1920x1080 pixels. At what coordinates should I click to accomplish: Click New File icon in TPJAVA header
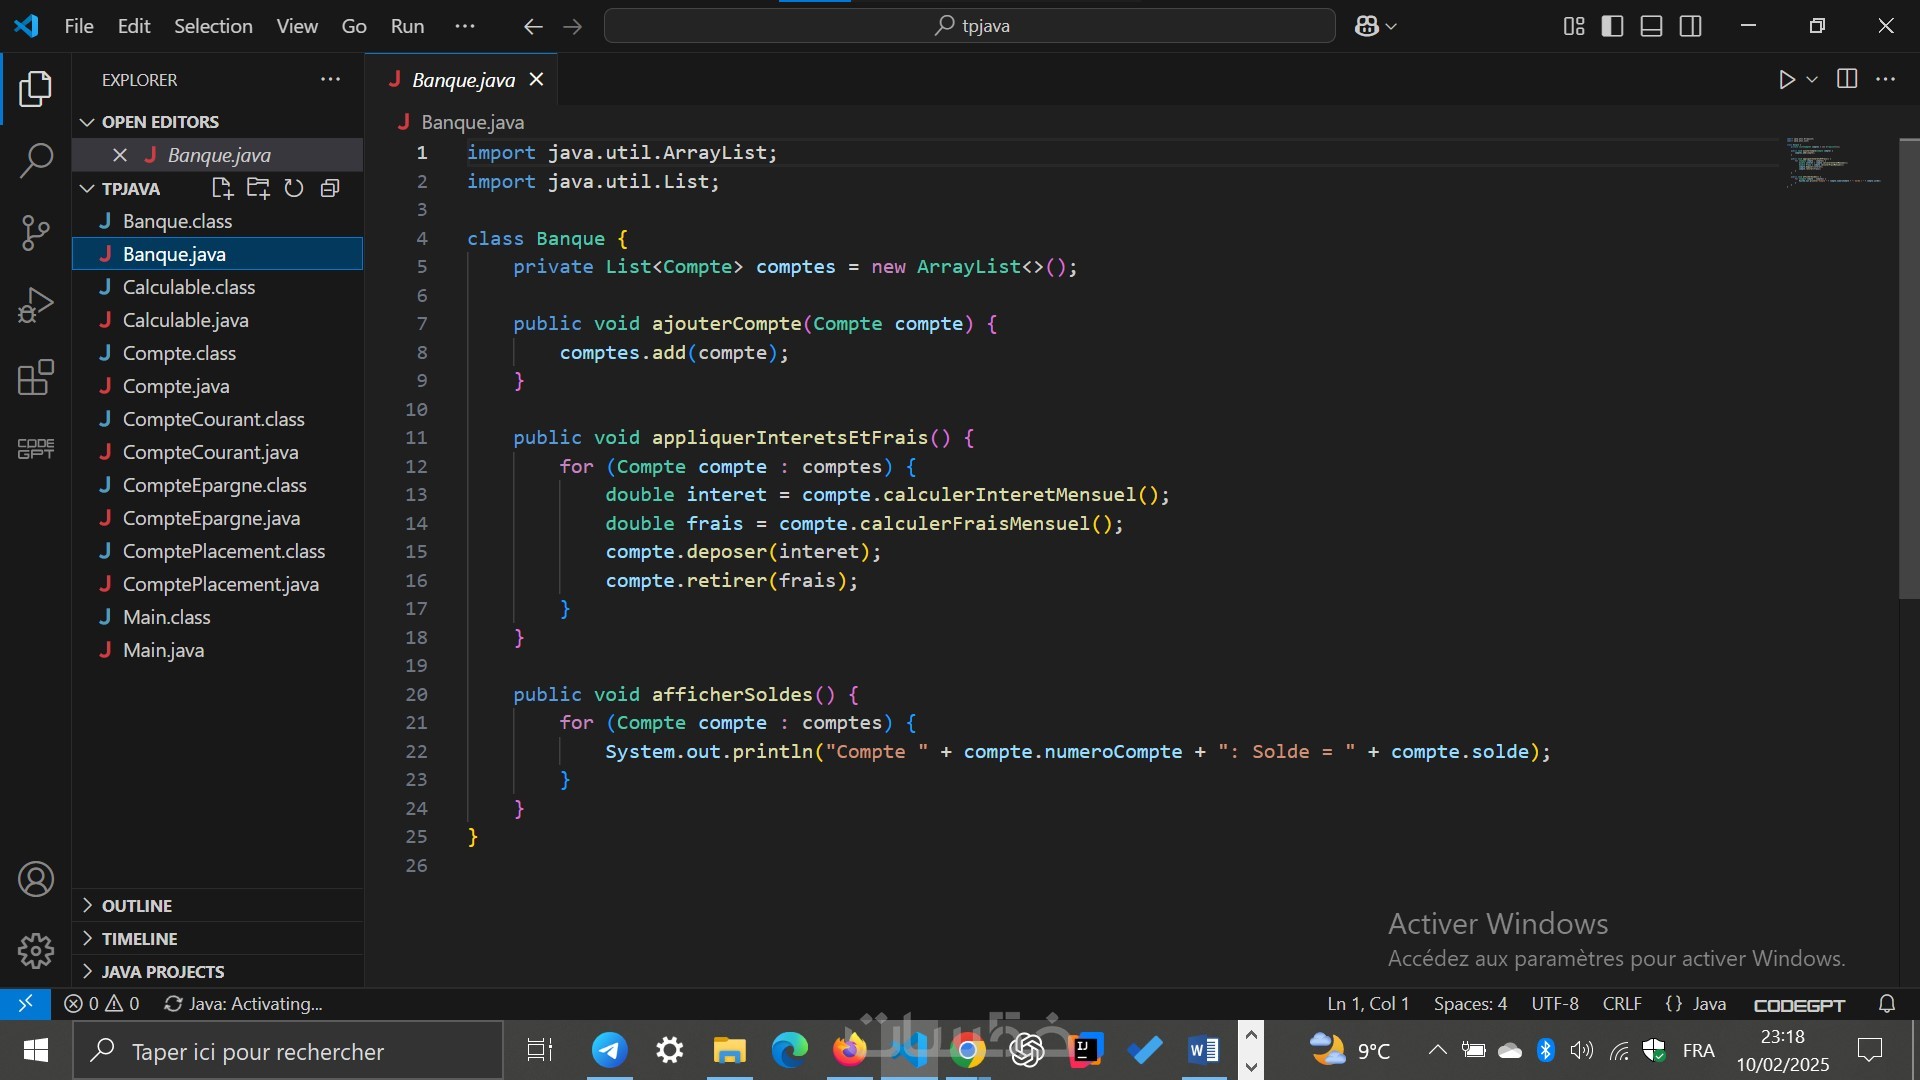coord(222,188)
